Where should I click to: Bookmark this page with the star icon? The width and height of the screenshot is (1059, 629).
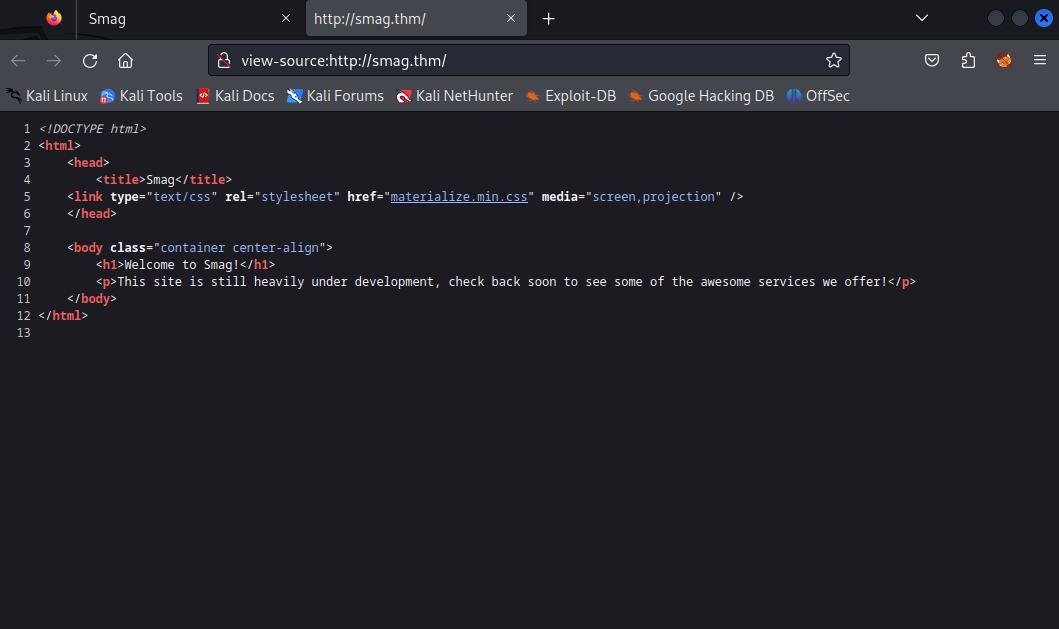coord(833,60)
